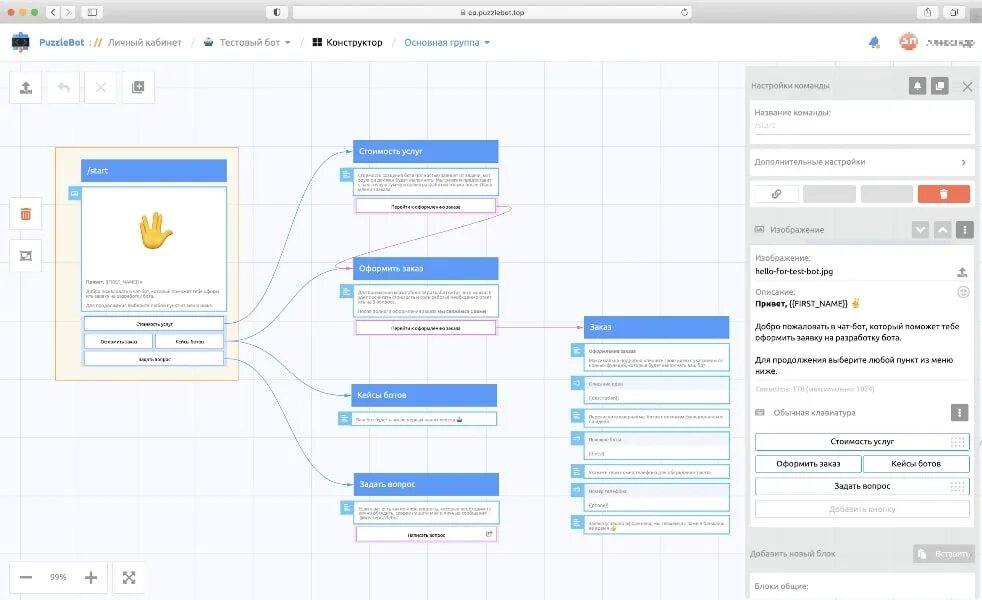Click the Safari address bar co.puzzlebot.top
Viewport: 982px width, 600px height.
pyautogui.click(x=492, y=12)
